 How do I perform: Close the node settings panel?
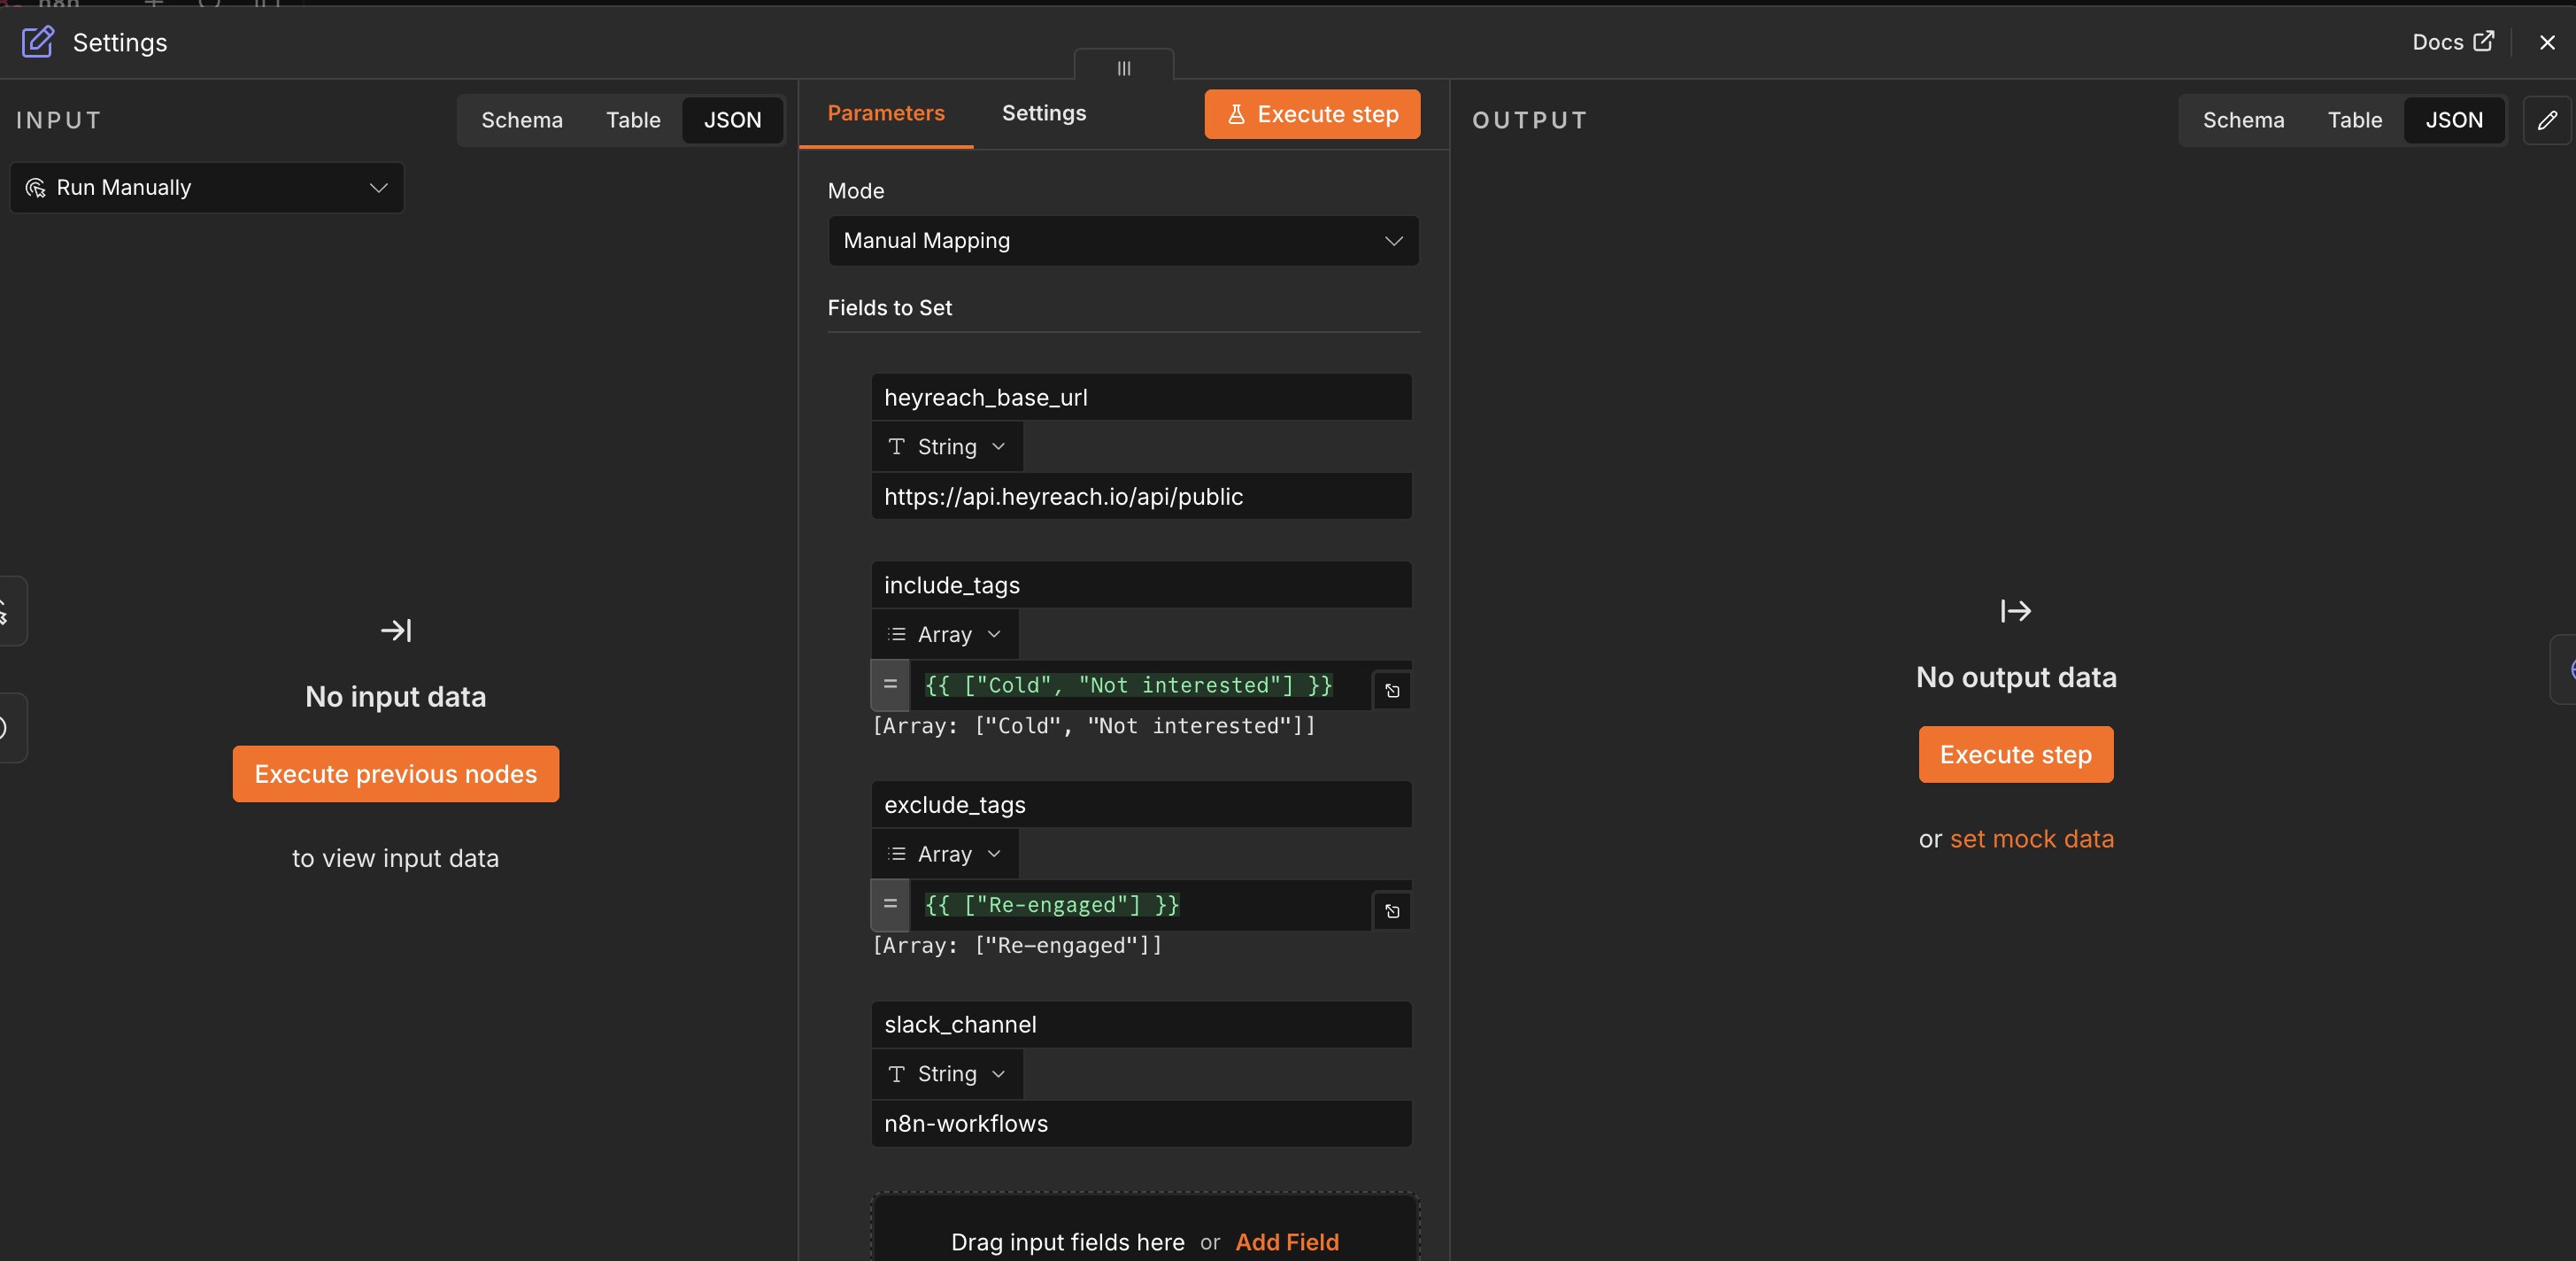[x=2547, y=42]
